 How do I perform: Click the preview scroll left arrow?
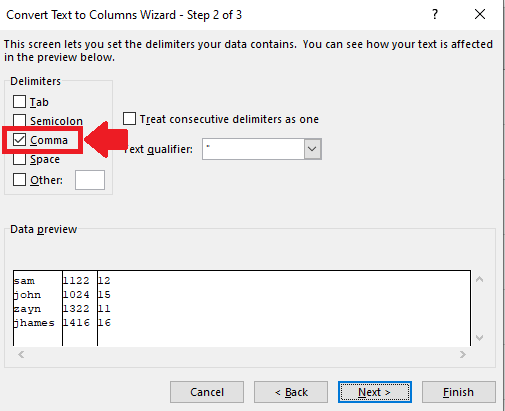coord(21,354)
